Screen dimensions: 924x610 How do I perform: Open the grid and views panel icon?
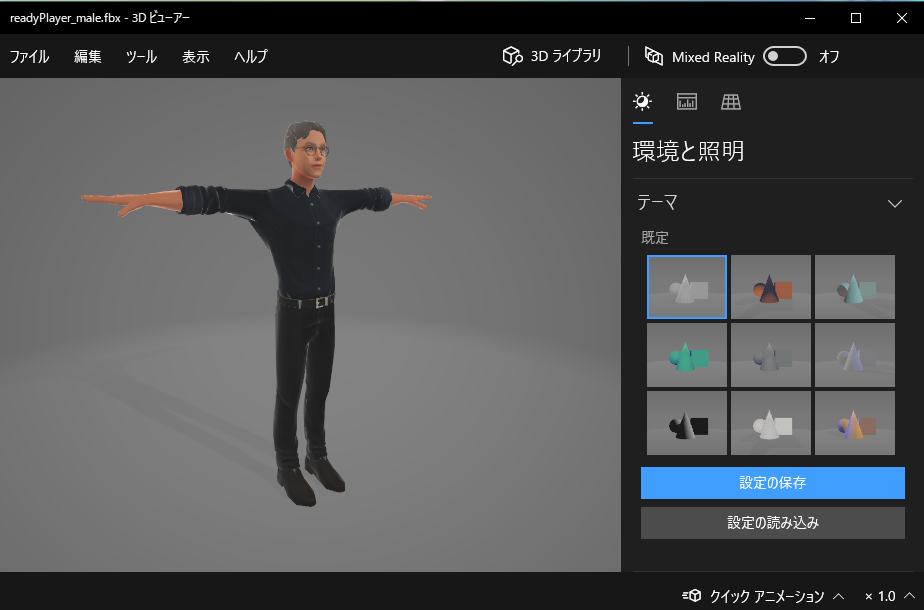pos(731,102)
